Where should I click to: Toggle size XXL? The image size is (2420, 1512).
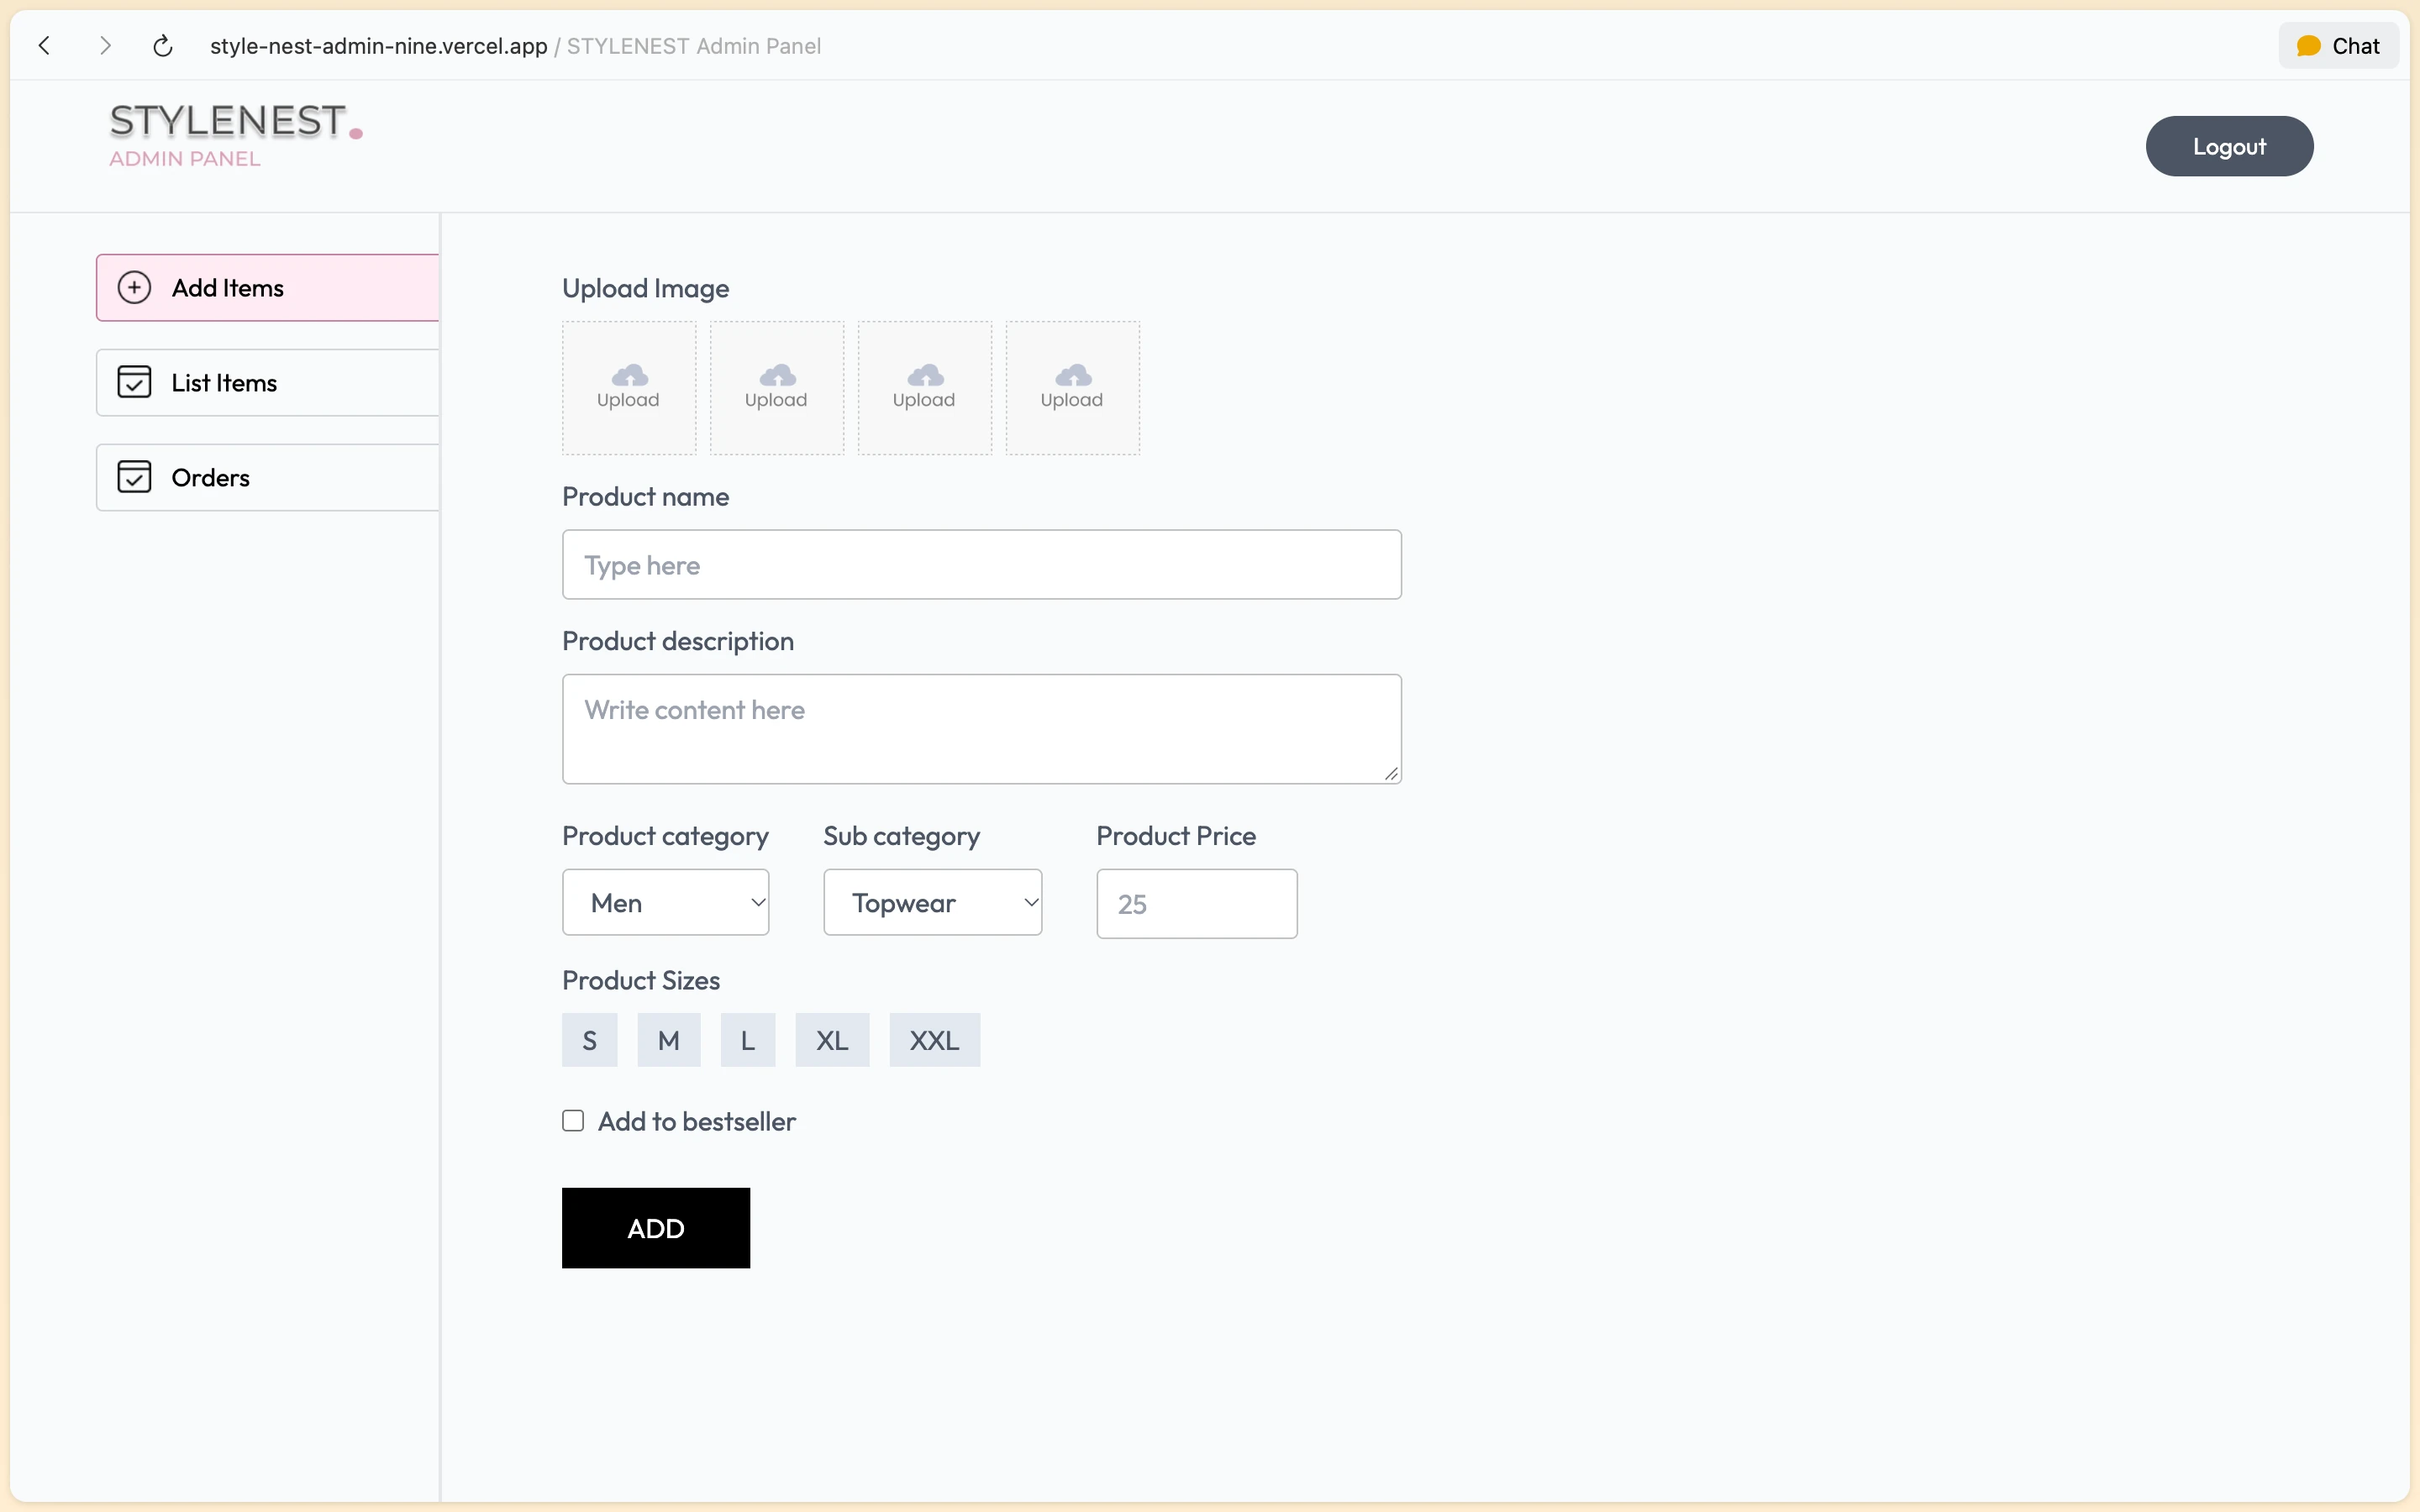click(x=935, y=1040)
